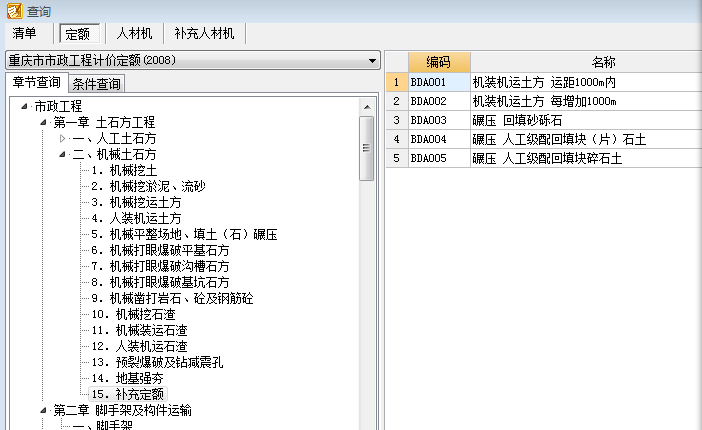The image size is (702, 430).
Task: Select 15. 补充定额 tree item
Action: click(128, 394)
